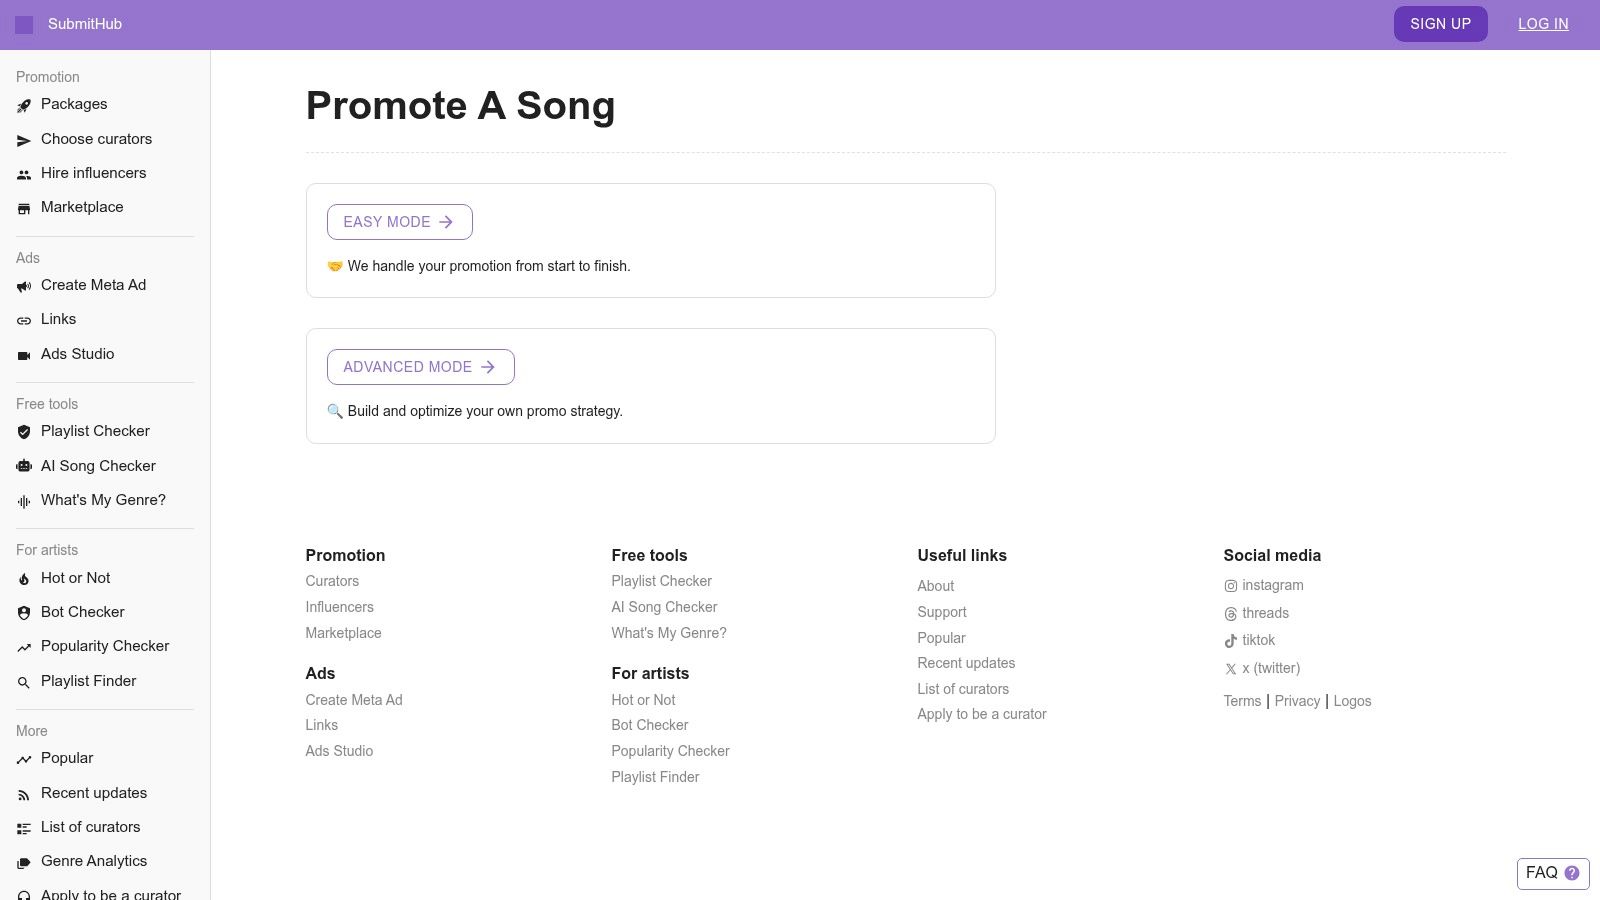Click the shield icon beside Playlist Checker

click(x=24, y=432)
